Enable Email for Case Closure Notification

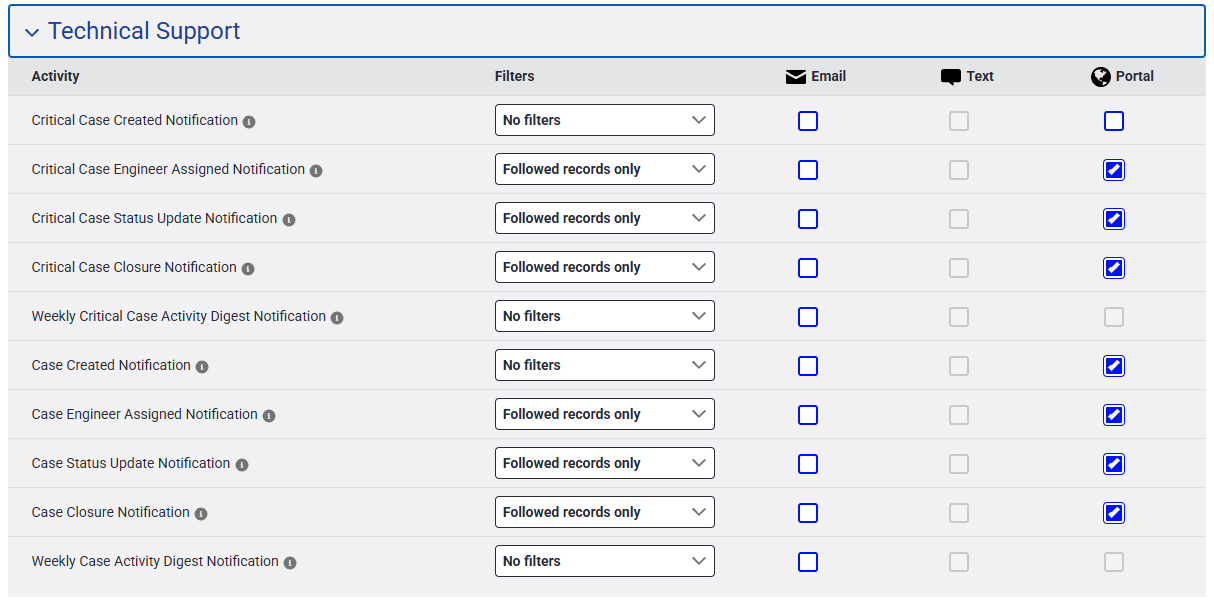point(808,513)
